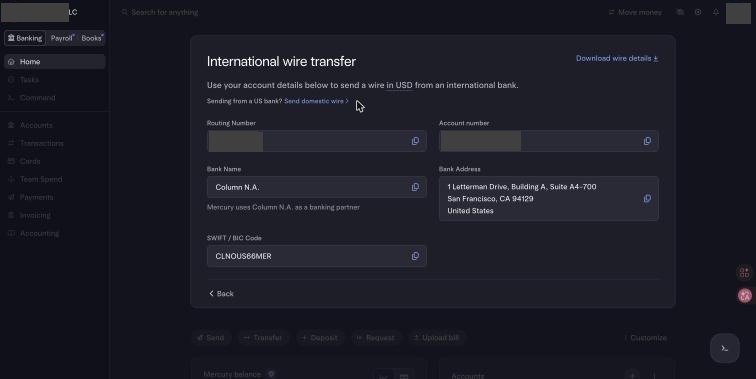Switch to Banking tab
The width and height of the screenshot is (756, 379).
coord(25,38)
